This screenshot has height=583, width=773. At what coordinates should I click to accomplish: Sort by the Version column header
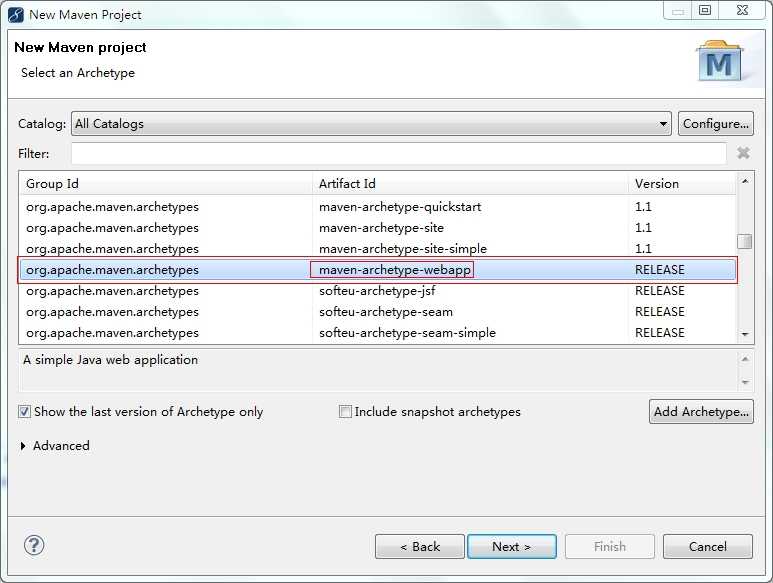pos(682,184)
